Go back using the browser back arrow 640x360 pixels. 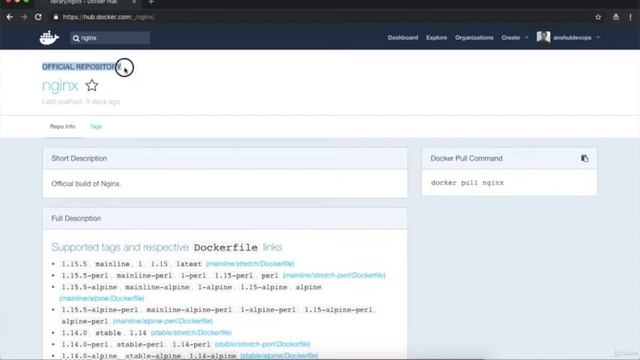pyautogui.click(x=10, y=17)
